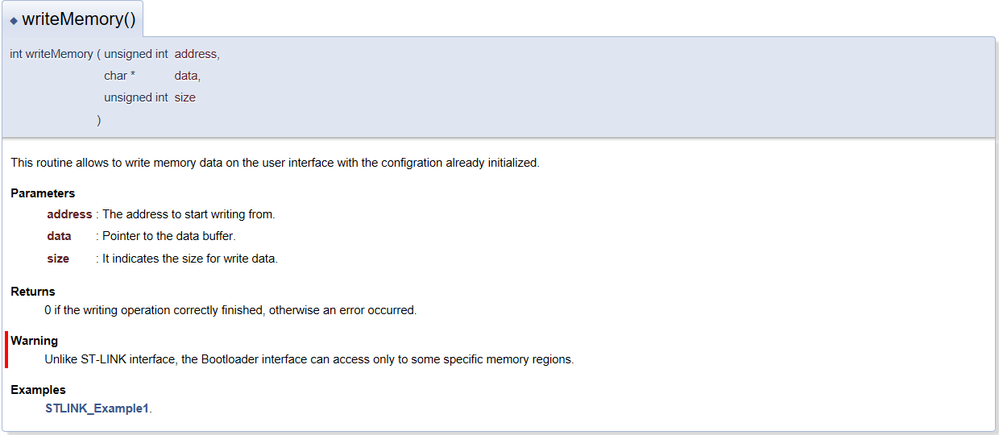The width and height of the screenshot is (999, 435).
Task: Click the closing parenthesis of the signature
Action: pyautogui.click(x=99, y=120)
